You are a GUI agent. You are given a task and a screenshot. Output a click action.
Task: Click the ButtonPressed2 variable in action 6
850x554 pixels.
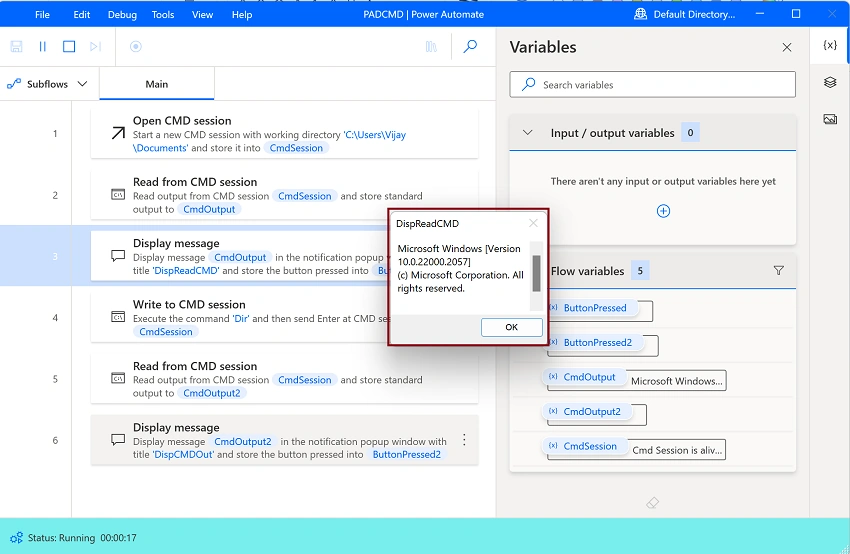(x=407, y=455)
